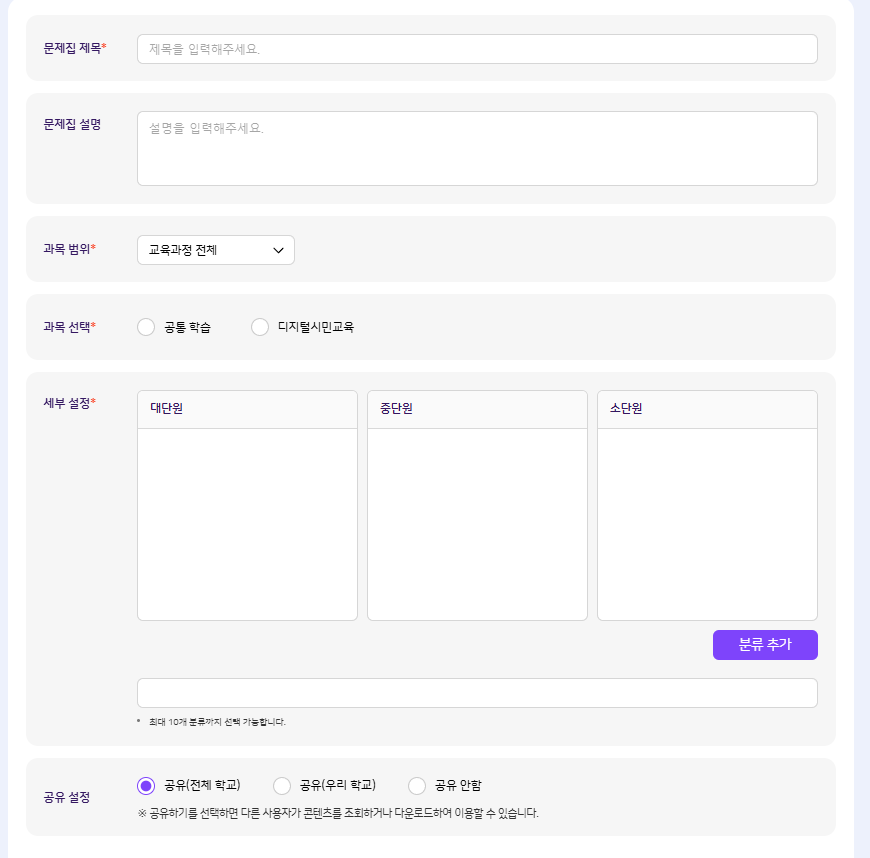Click the 대단원 column header
This screenshot has width=870, height=858.
[x=247, y=409]
